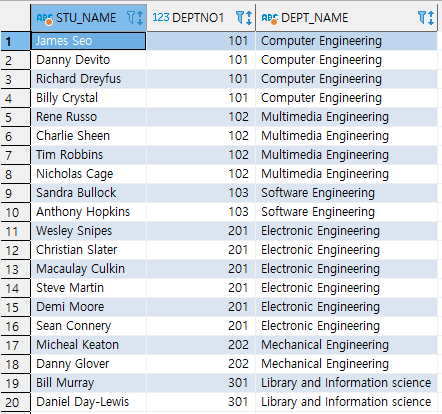This screenshot has width=442, height=414.
Task: Click the 'Danny Glover' cell
Action: coord(88,364)
